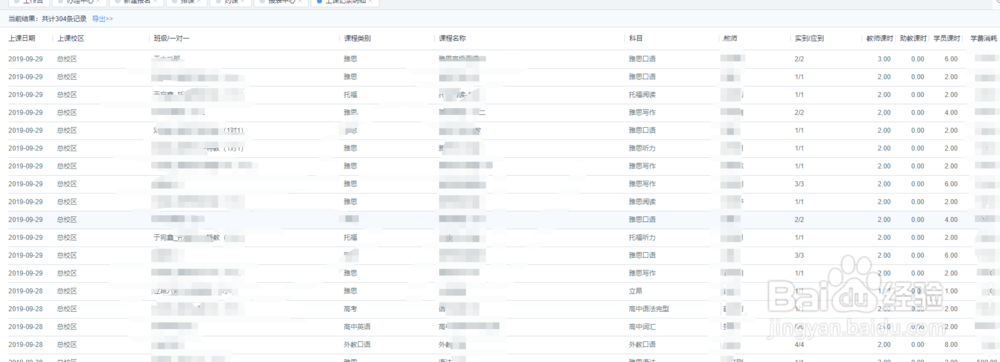Close the 报表中心 tab

[301, 2]
